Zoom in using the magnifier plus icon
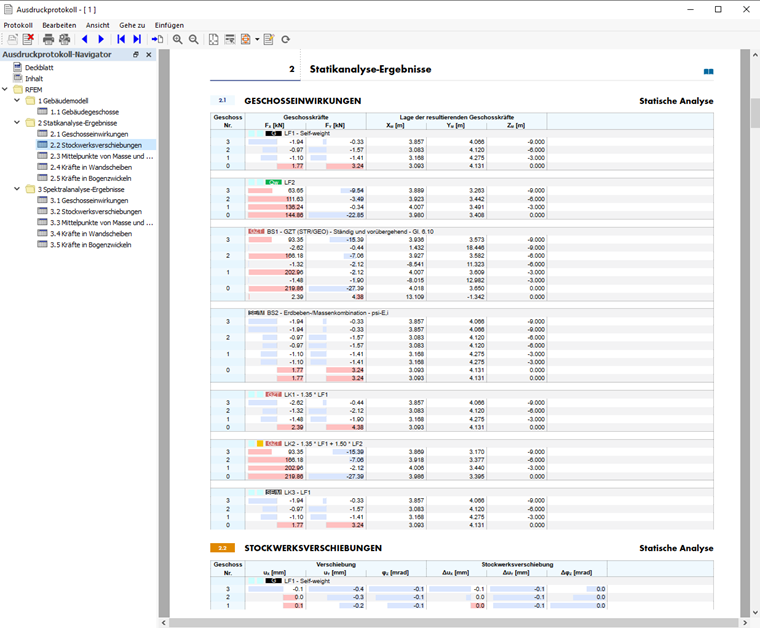Image resolution: width=760 pixels, height=628 pixels. (x=178, y=39)
